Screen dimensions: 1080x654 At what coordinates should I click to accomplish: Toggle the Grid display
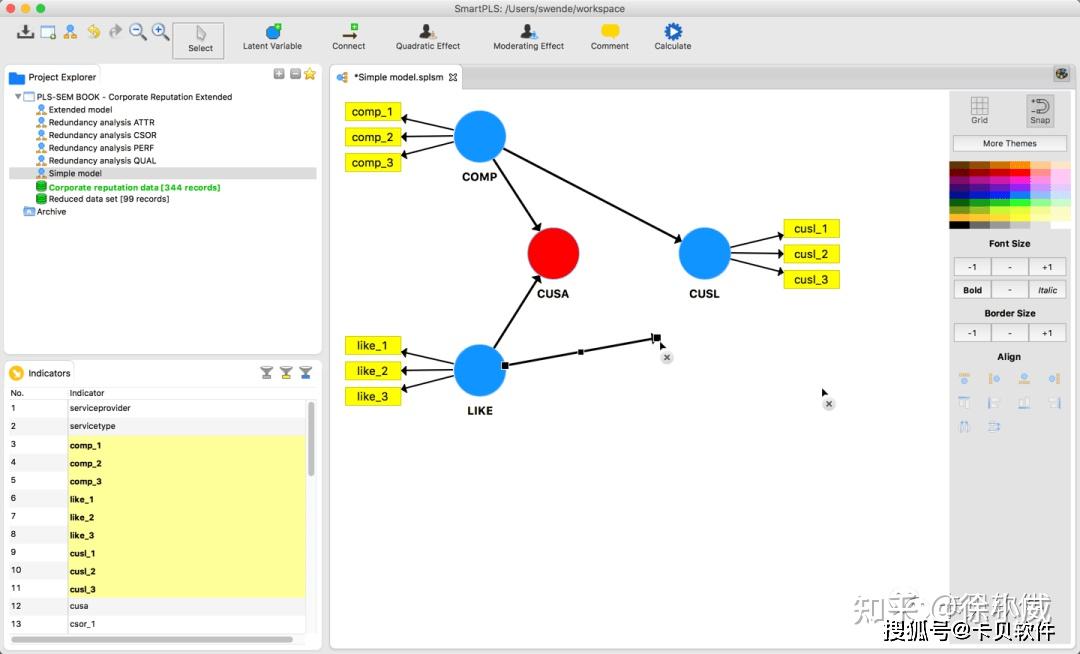tap(979, 110)
